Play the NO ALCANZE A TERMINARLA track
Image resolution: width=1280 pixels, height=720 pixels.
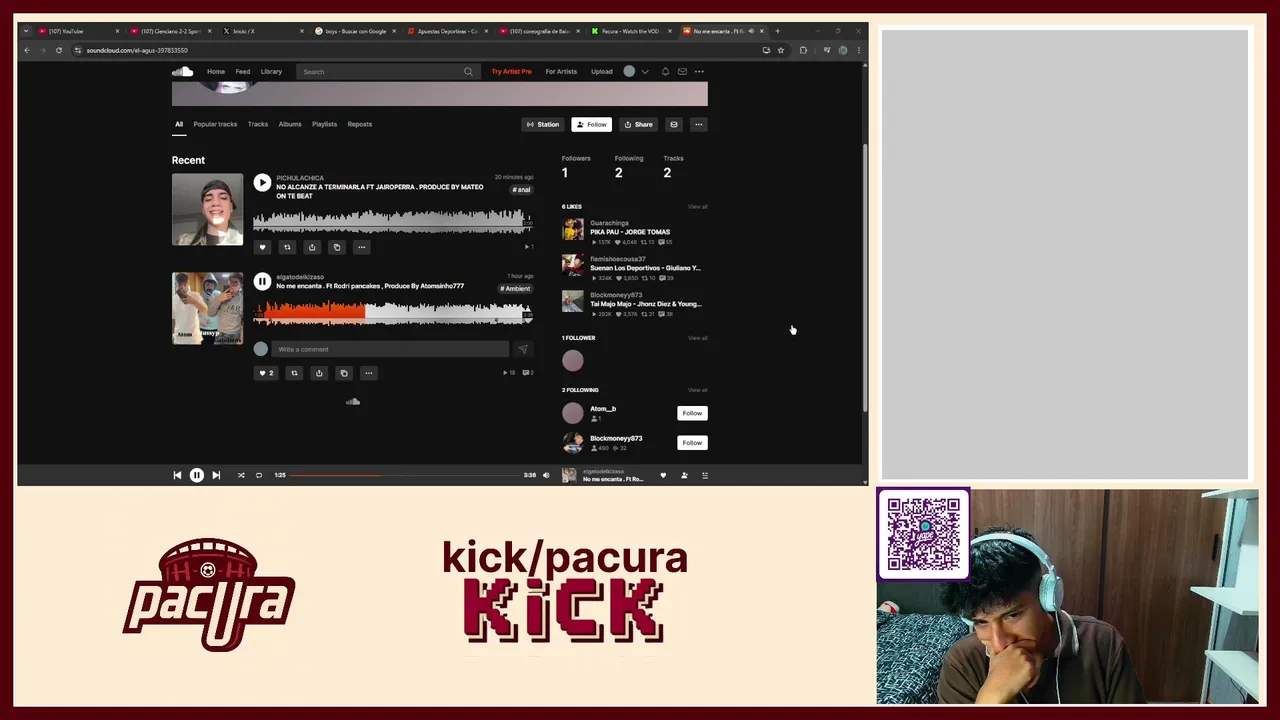[262, 182]
